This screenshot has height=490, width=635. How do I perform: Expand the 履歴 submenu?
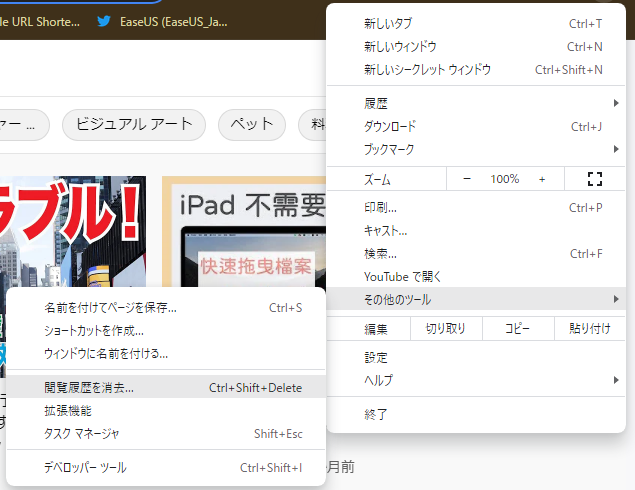coord(482,103)
